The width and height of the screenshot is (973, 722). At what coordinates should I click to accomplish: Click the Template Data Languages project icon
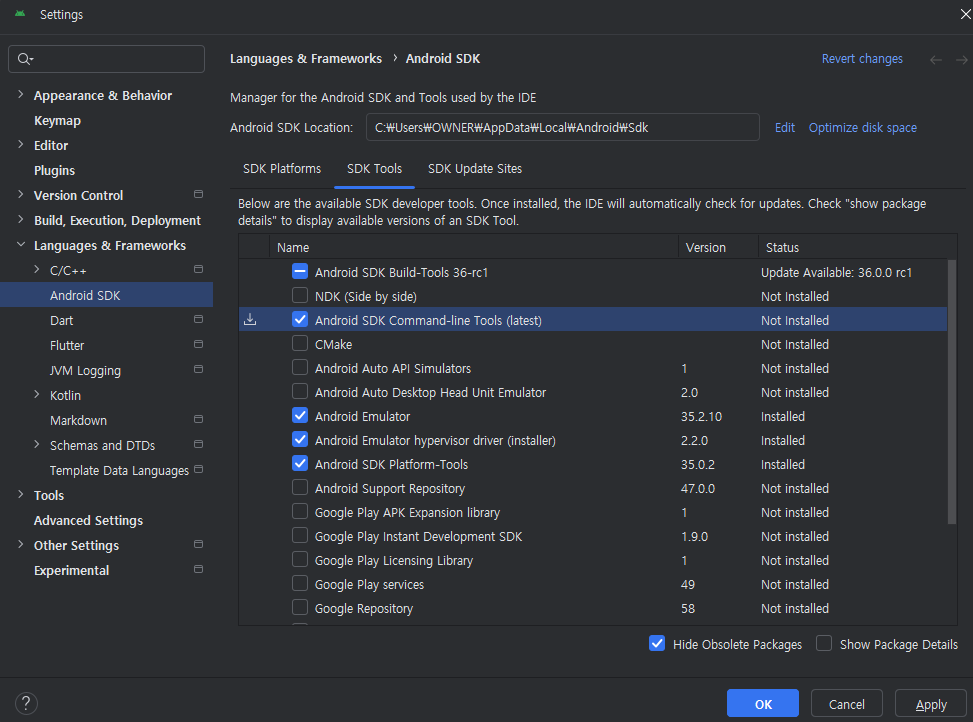click(199, 469)
